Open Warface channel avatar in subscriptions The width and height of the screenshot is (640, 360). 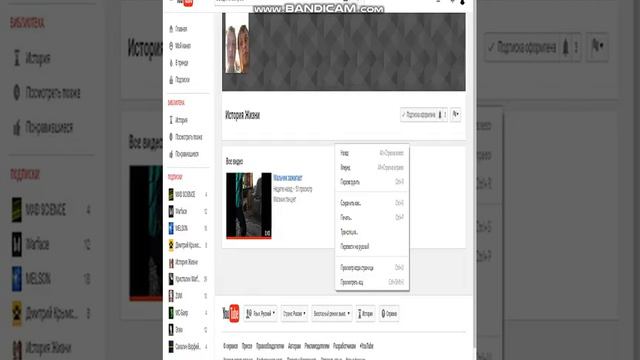(171, 211)
